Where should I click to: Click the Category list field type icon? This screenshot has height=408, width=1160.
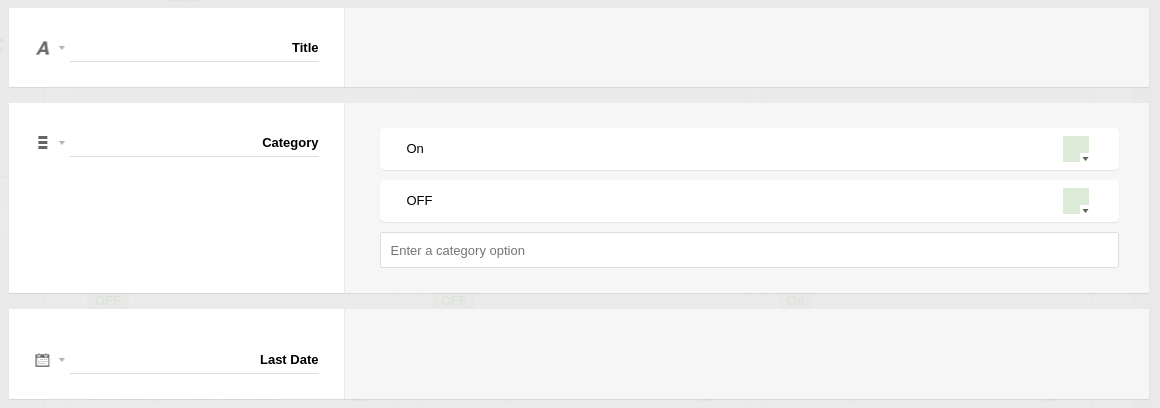(x=43, y=143)
